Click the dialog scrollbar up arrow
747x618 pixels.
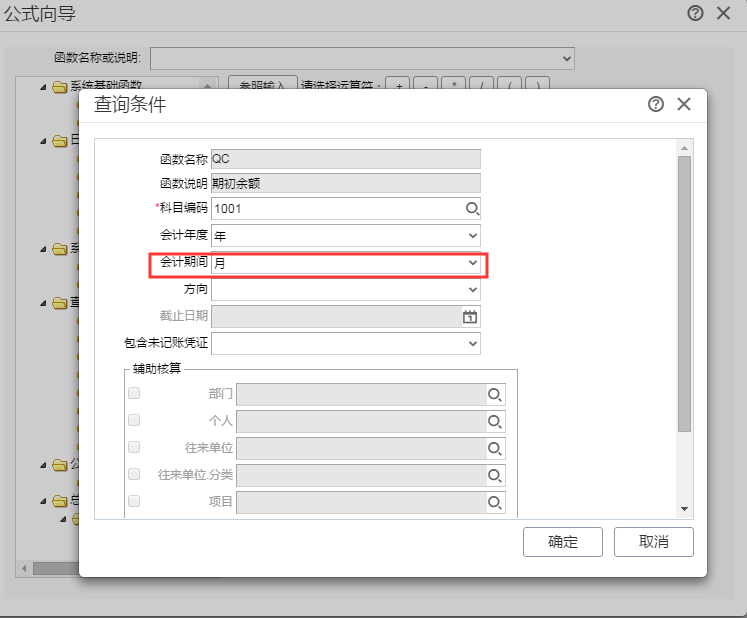(x=685, y=148)
